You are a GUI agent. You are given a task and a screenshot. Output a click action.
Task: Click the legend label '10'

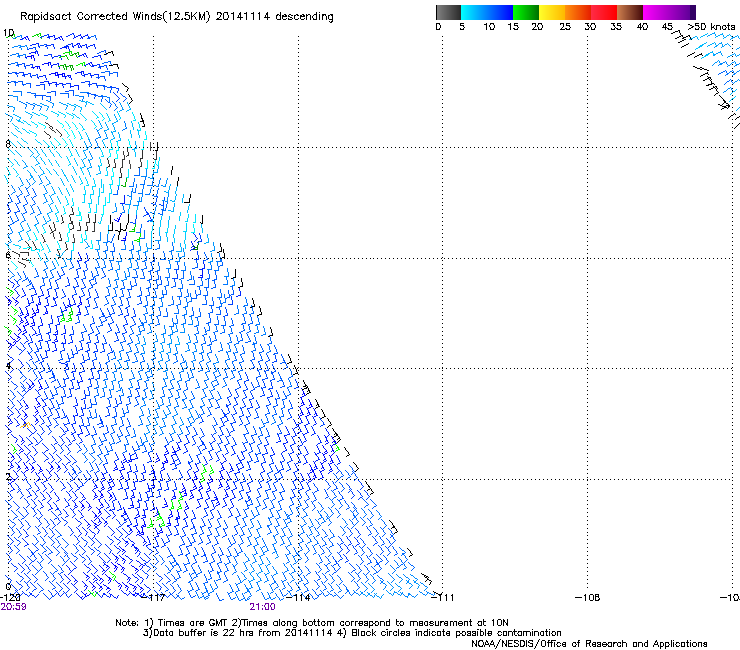click(489, 27)
